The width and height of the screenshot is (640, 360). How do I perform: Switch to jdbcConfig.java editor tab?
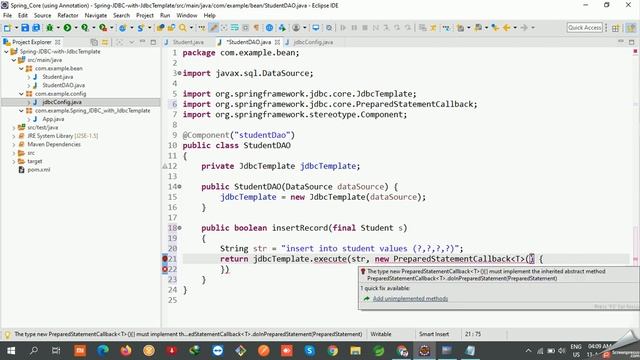tap(313, 42)
